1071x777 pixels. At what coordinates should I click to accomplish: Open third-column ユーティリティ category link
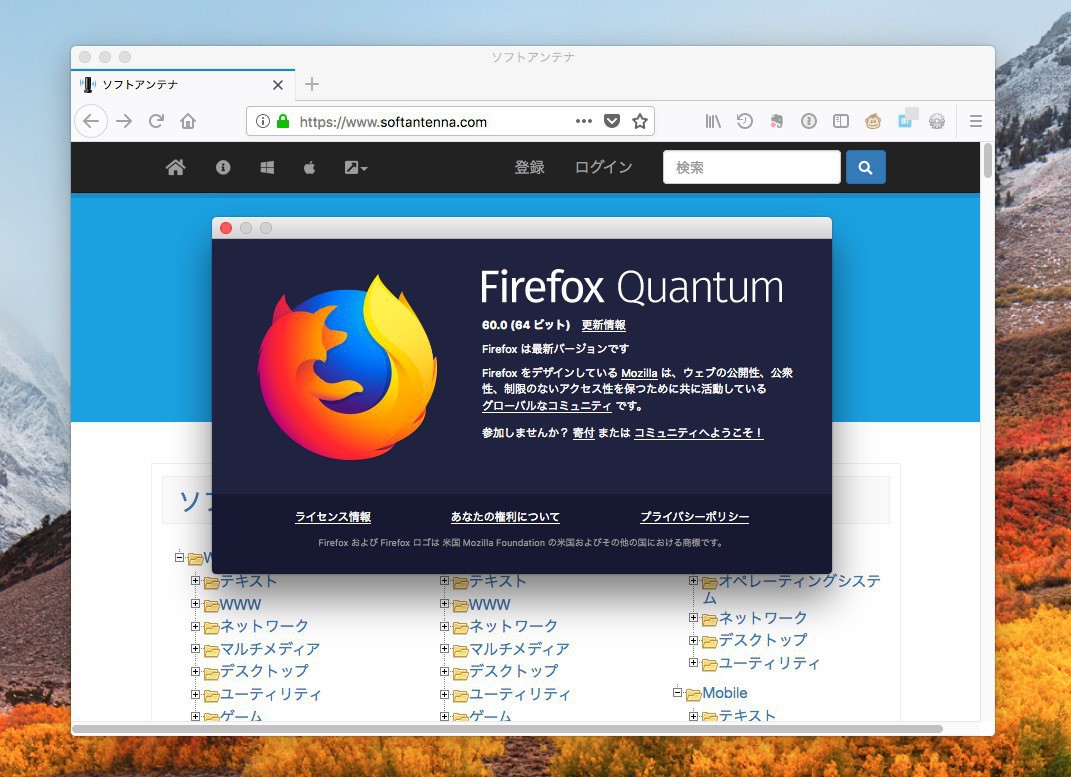click(769, 663)
